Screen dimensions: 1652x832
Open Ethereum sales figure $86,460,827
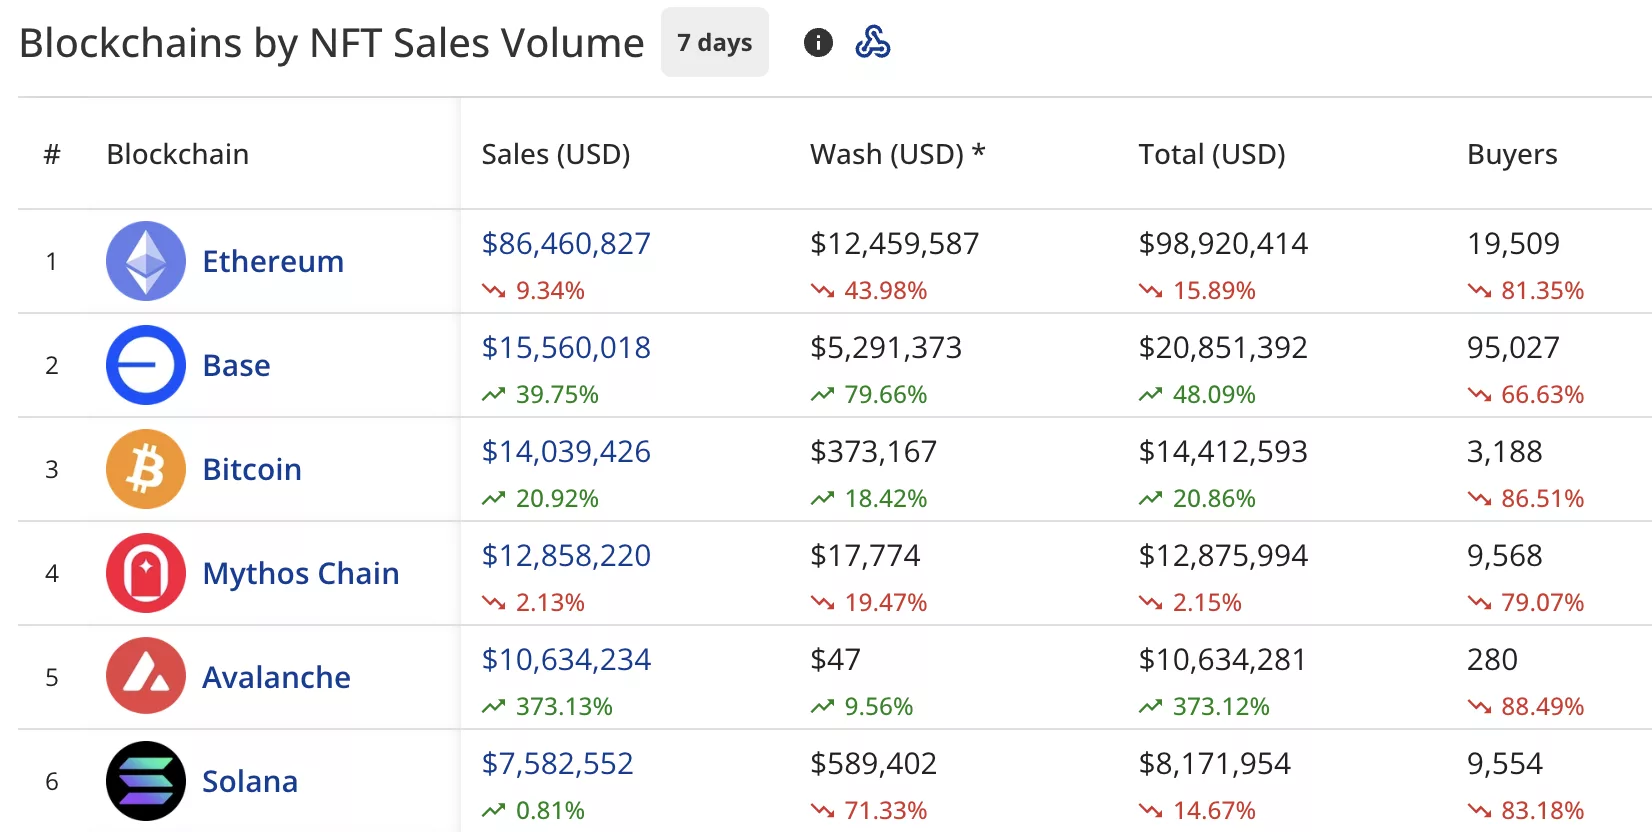[566, 243]
